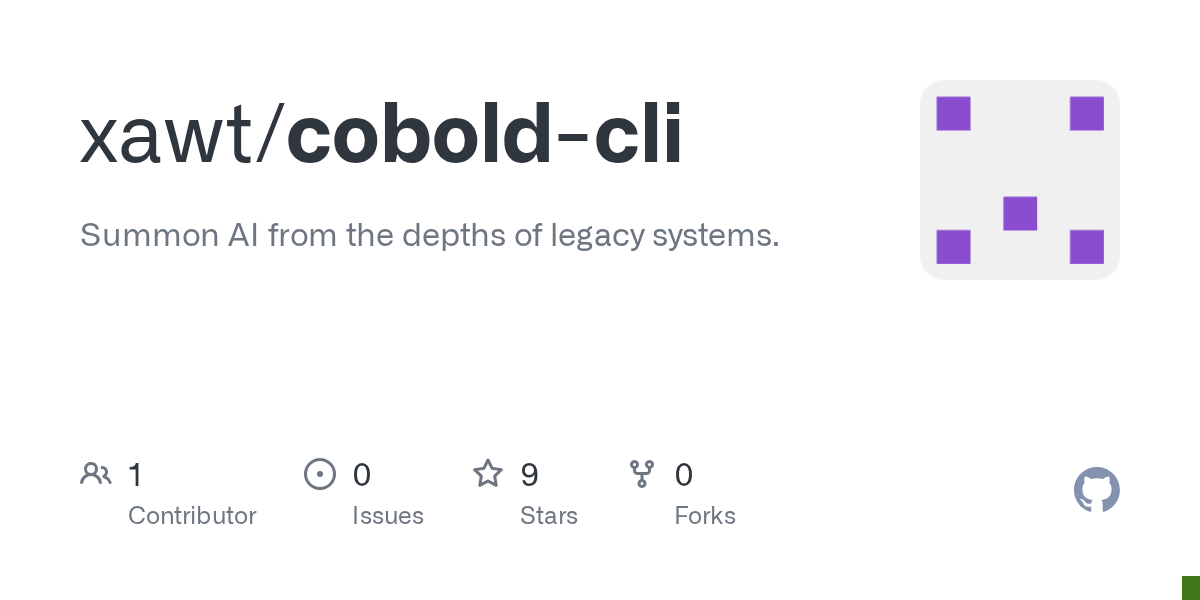Image resolution: width=1200 pixels, height=600 pixels.
Task: Select the Stars label
Action: [x=548, y=516]
